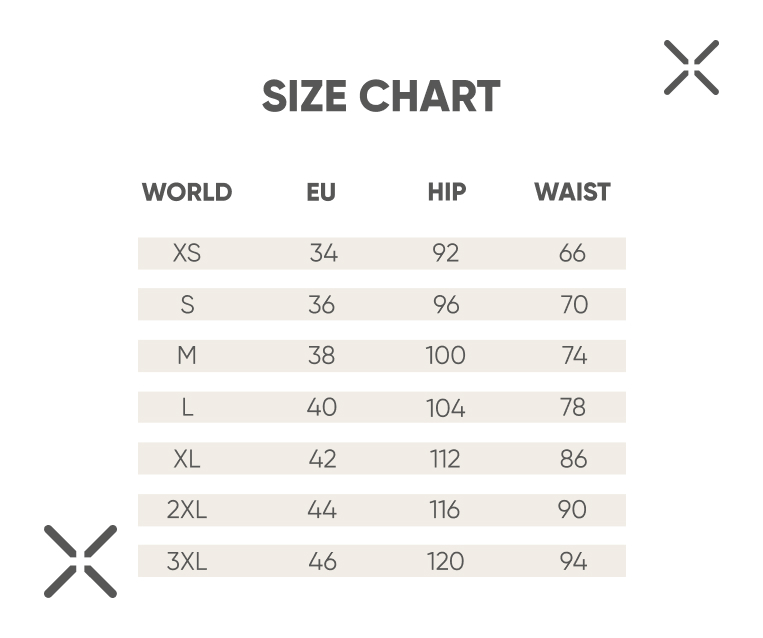Select the XL size row label
This screenshot has width=763, height=638.
tap(187, 459)
